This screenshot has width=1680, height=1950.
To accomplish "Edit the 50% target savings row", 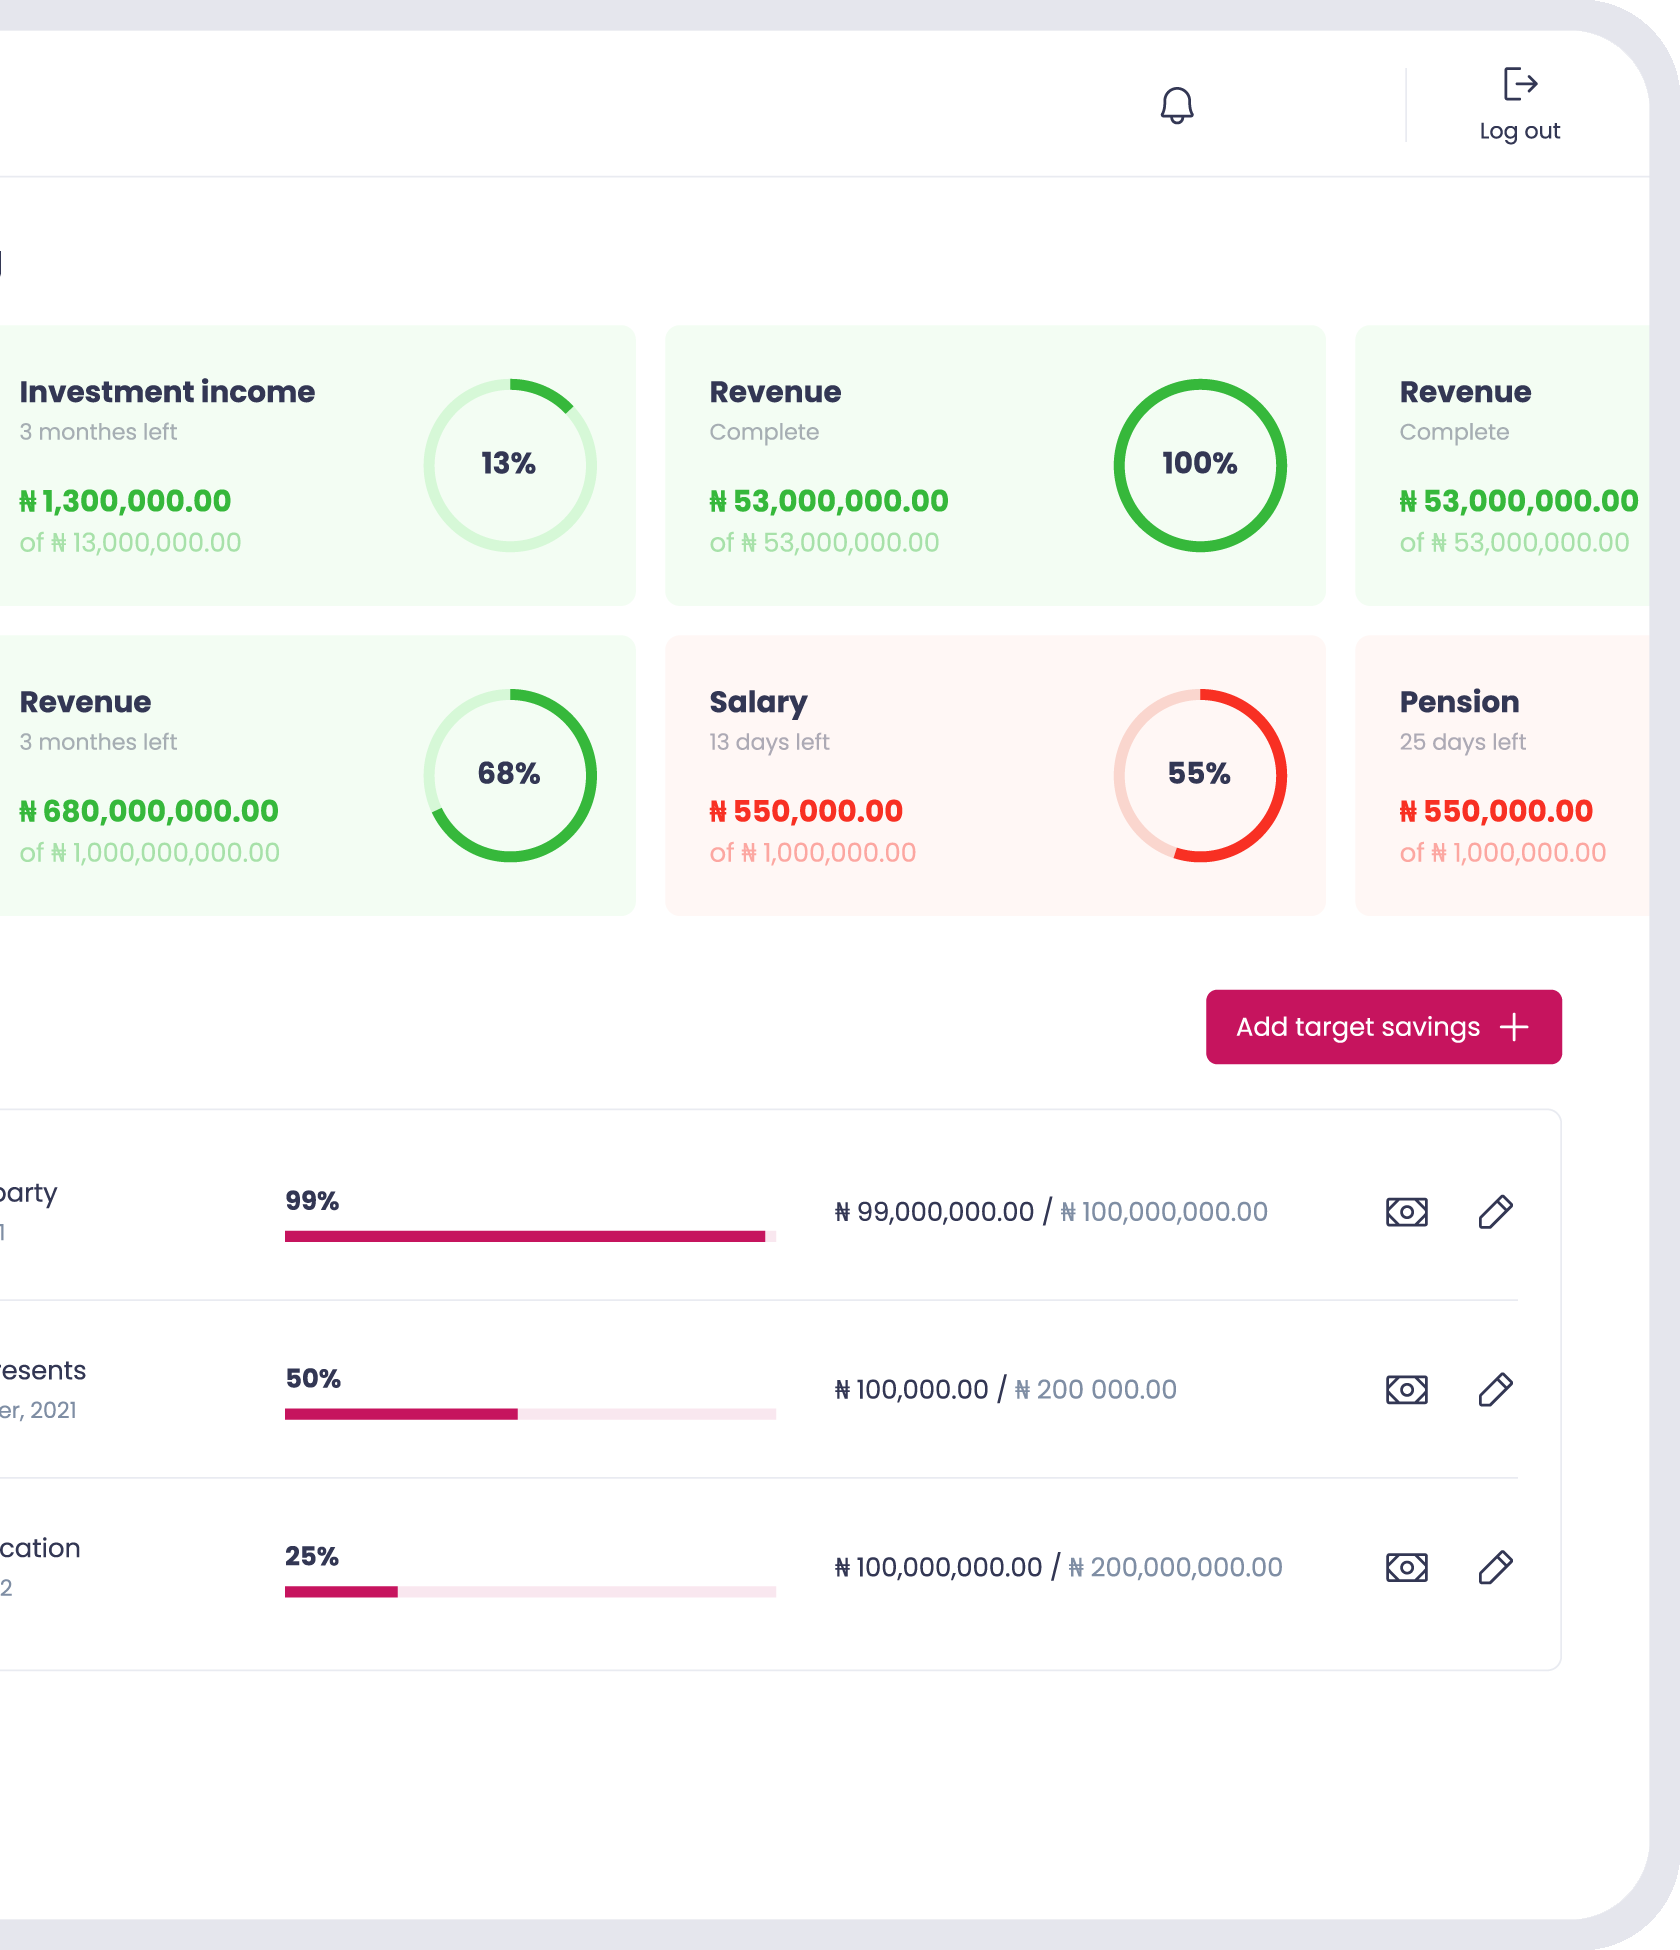I will [1496, 1390].
